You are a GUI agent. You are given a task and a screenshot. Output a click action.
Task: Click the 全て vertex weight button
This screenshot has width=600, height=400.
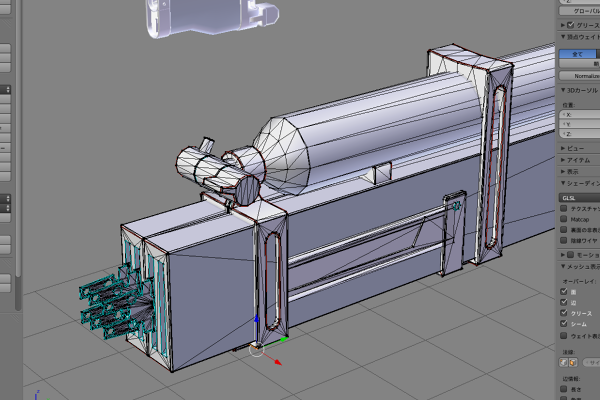(x=577, y=54)
